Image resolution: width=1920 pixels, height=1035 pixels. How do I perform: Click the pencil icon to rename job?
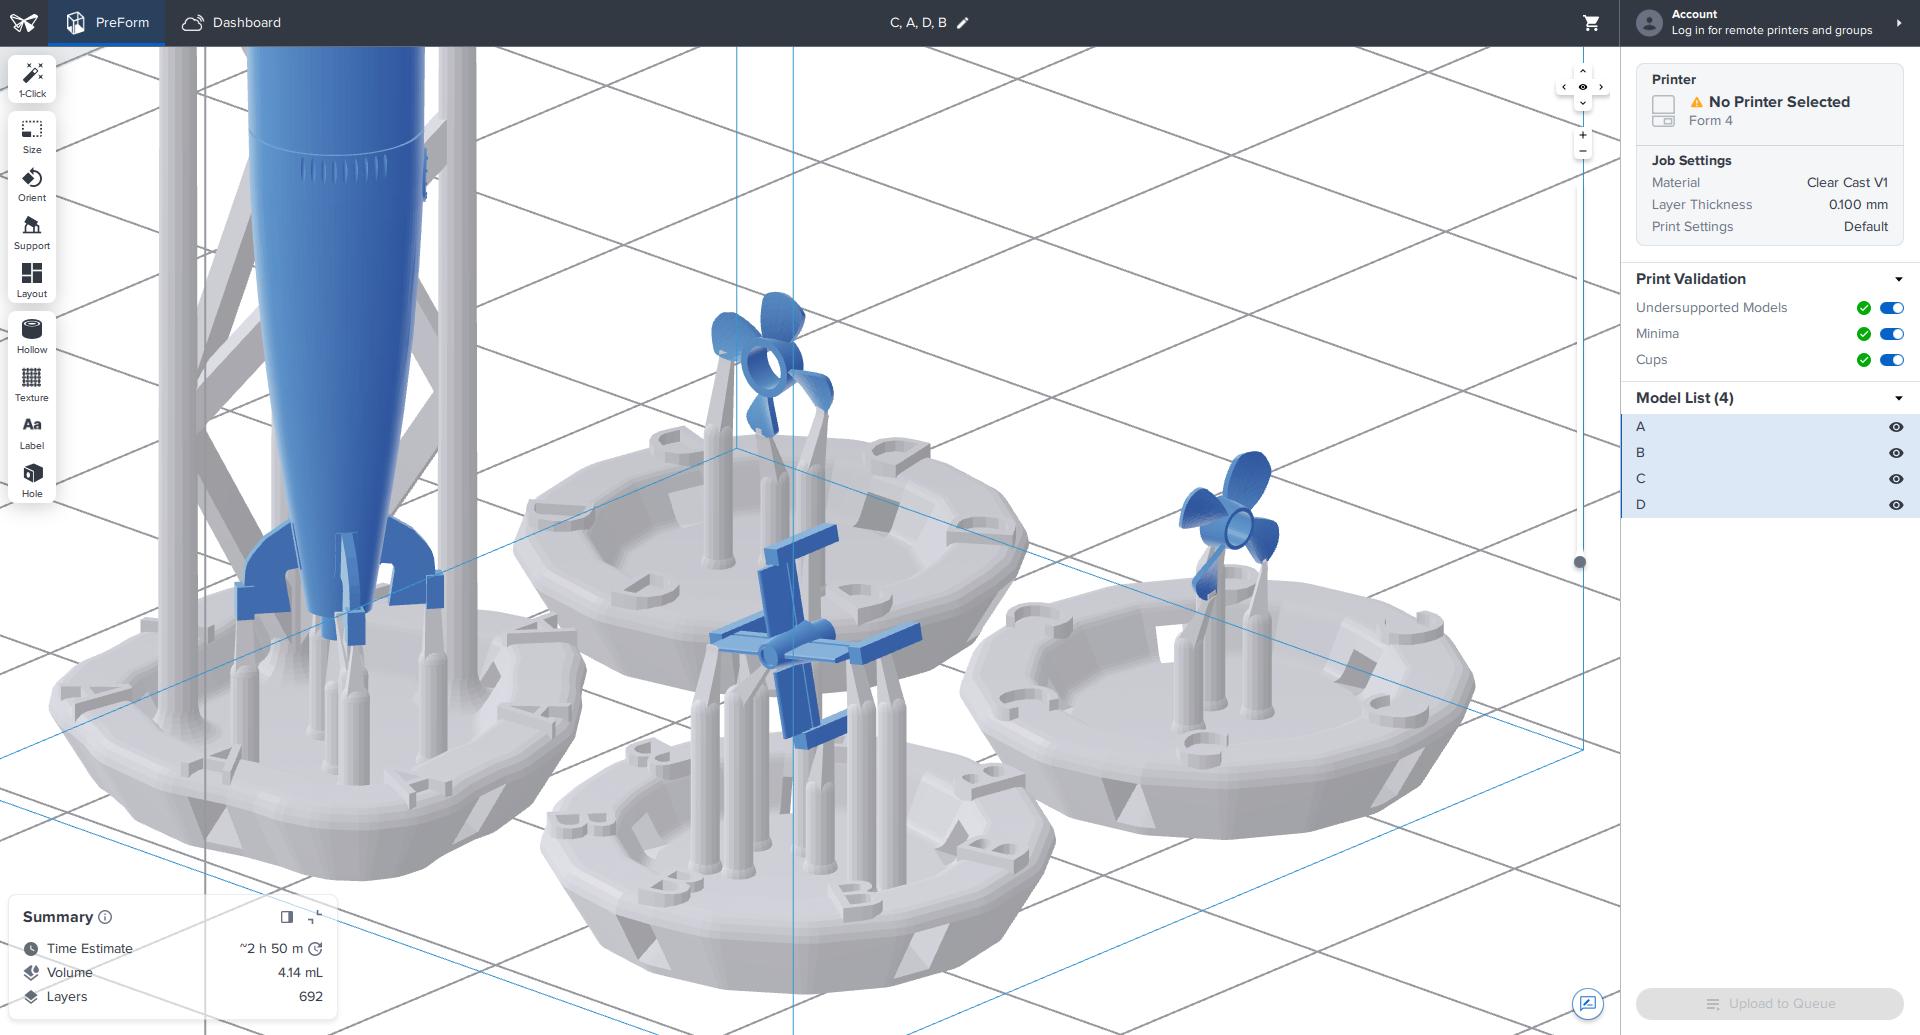[963, 23]
